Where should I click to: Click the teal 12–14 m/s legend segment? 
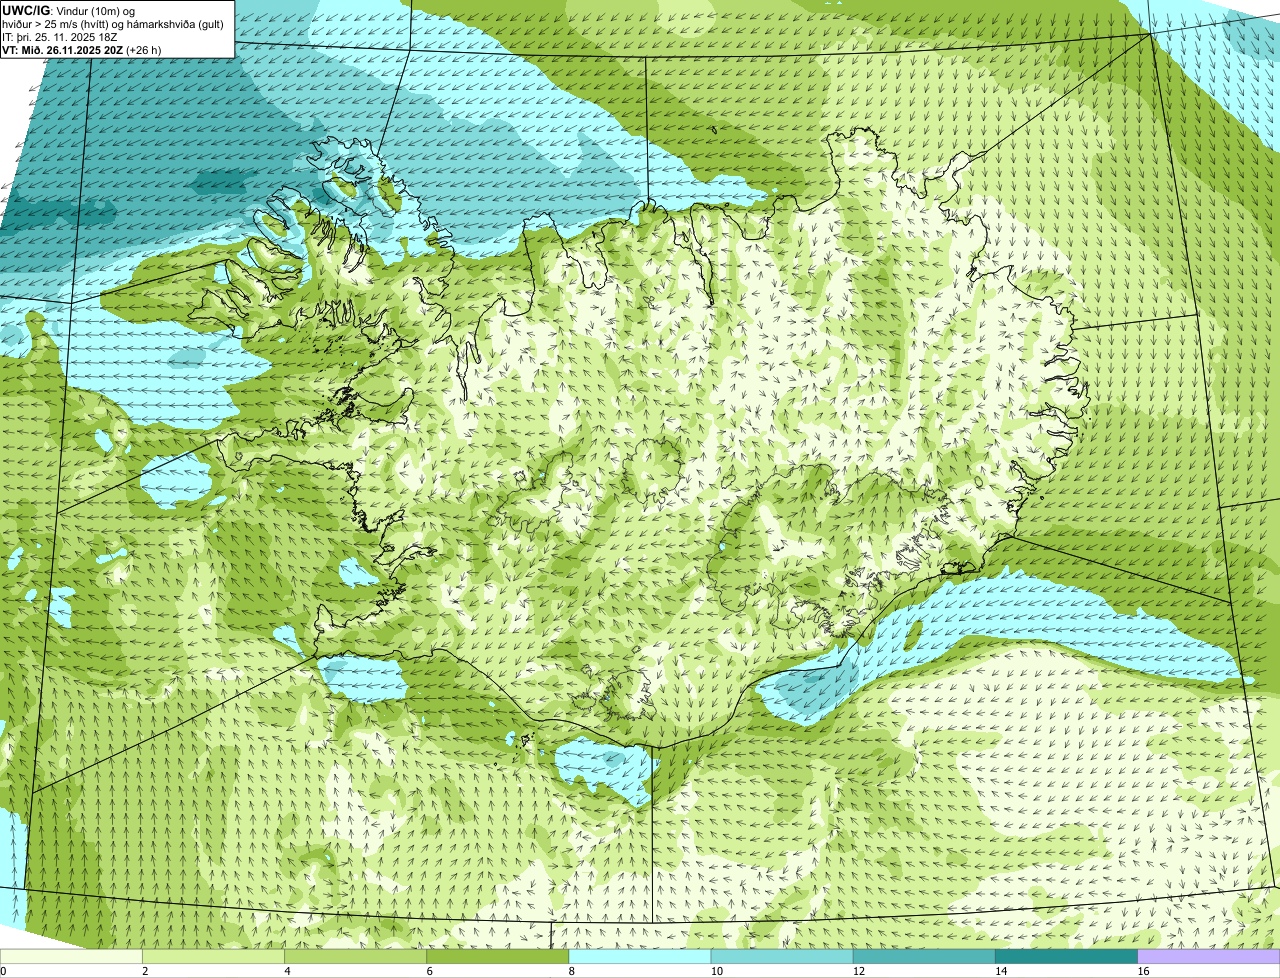coord(924,956)
